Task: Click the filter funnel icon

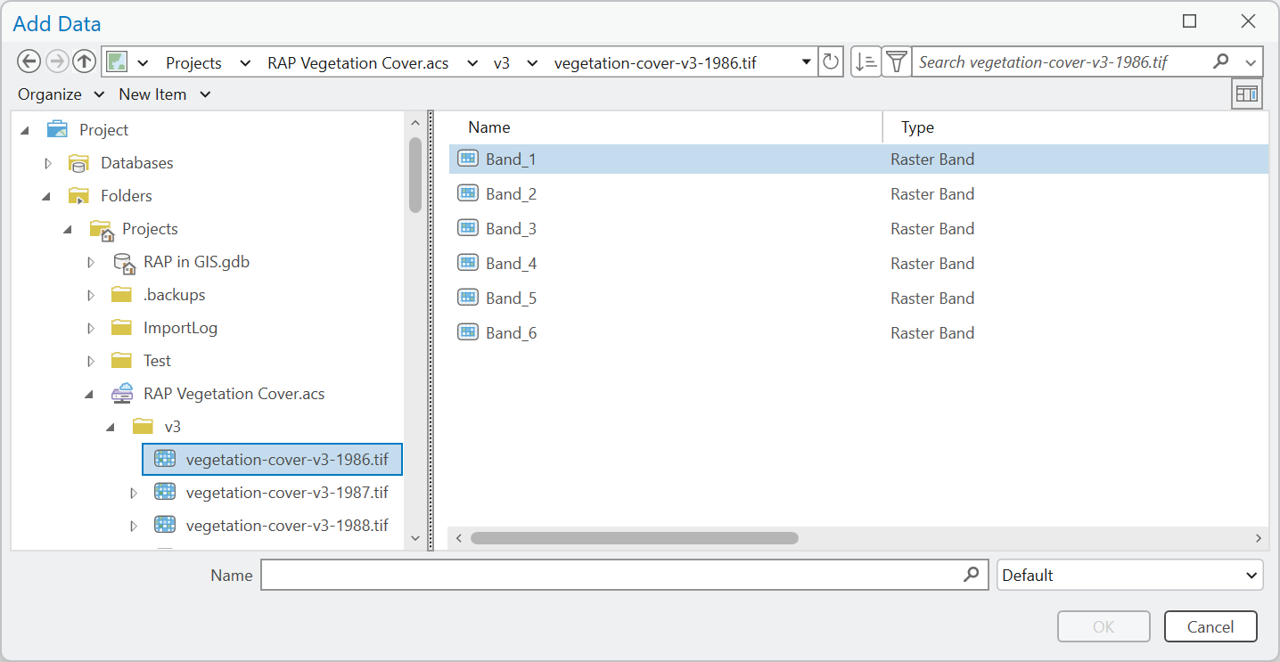Action: [897, 62]
